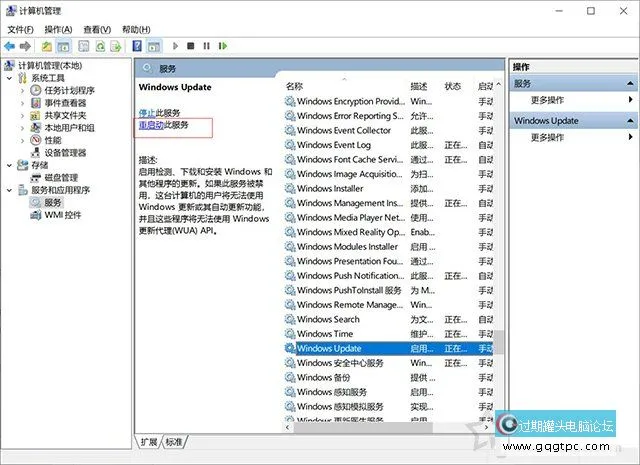Viewport: 640px width, 465px height.
Task: Select 共享文件夹 in the tree
Action: [65, 115]
